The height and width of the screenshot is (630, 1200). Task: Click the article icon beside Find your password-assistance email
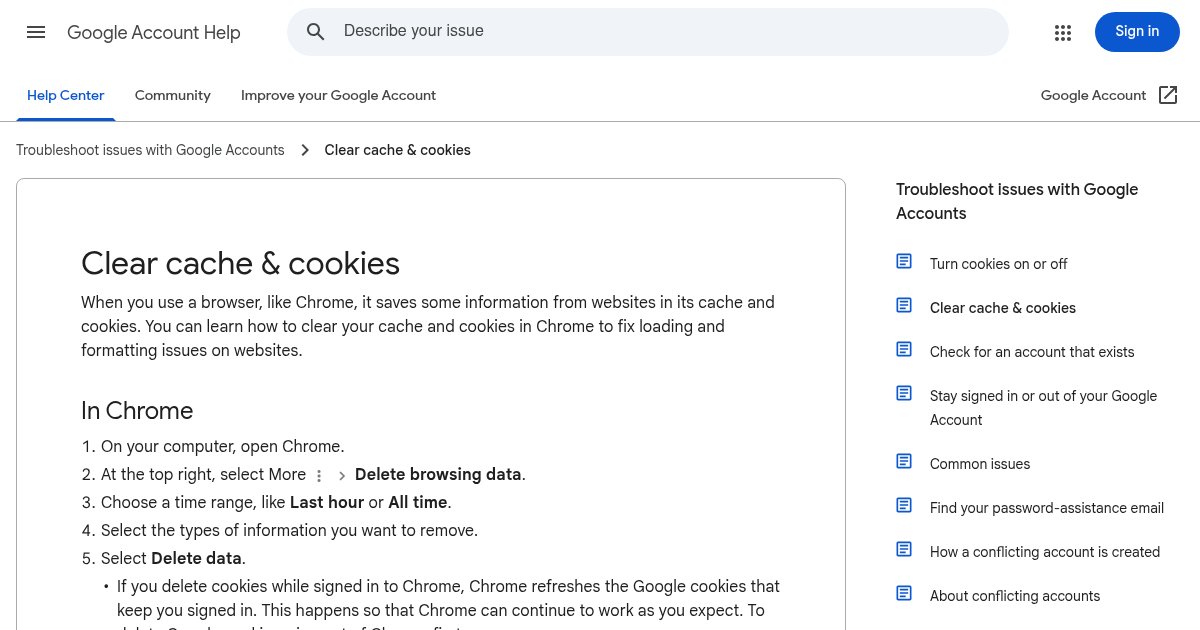[x=904, y=505]
